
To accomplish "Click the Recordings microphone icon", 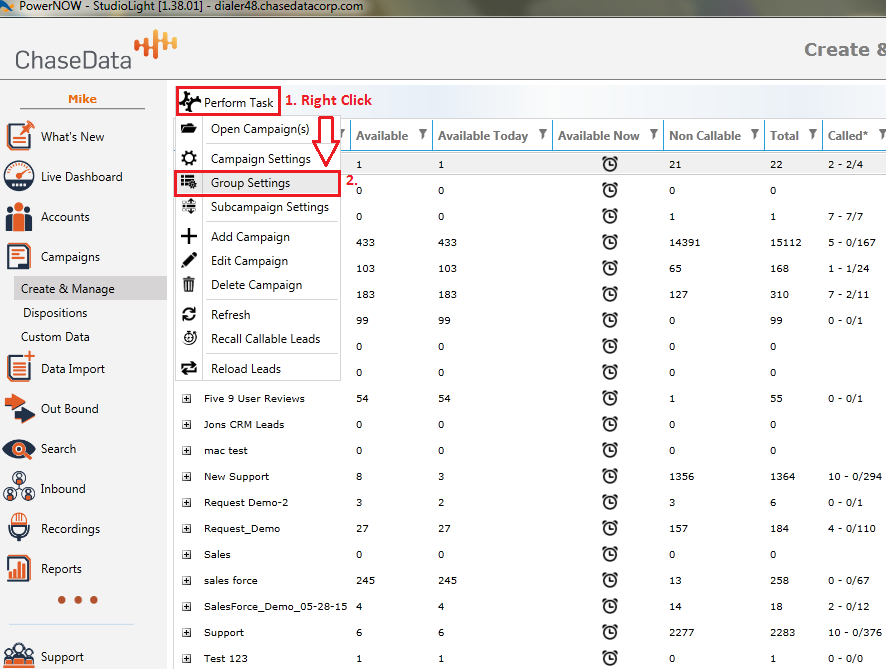I will coord(20,528).
